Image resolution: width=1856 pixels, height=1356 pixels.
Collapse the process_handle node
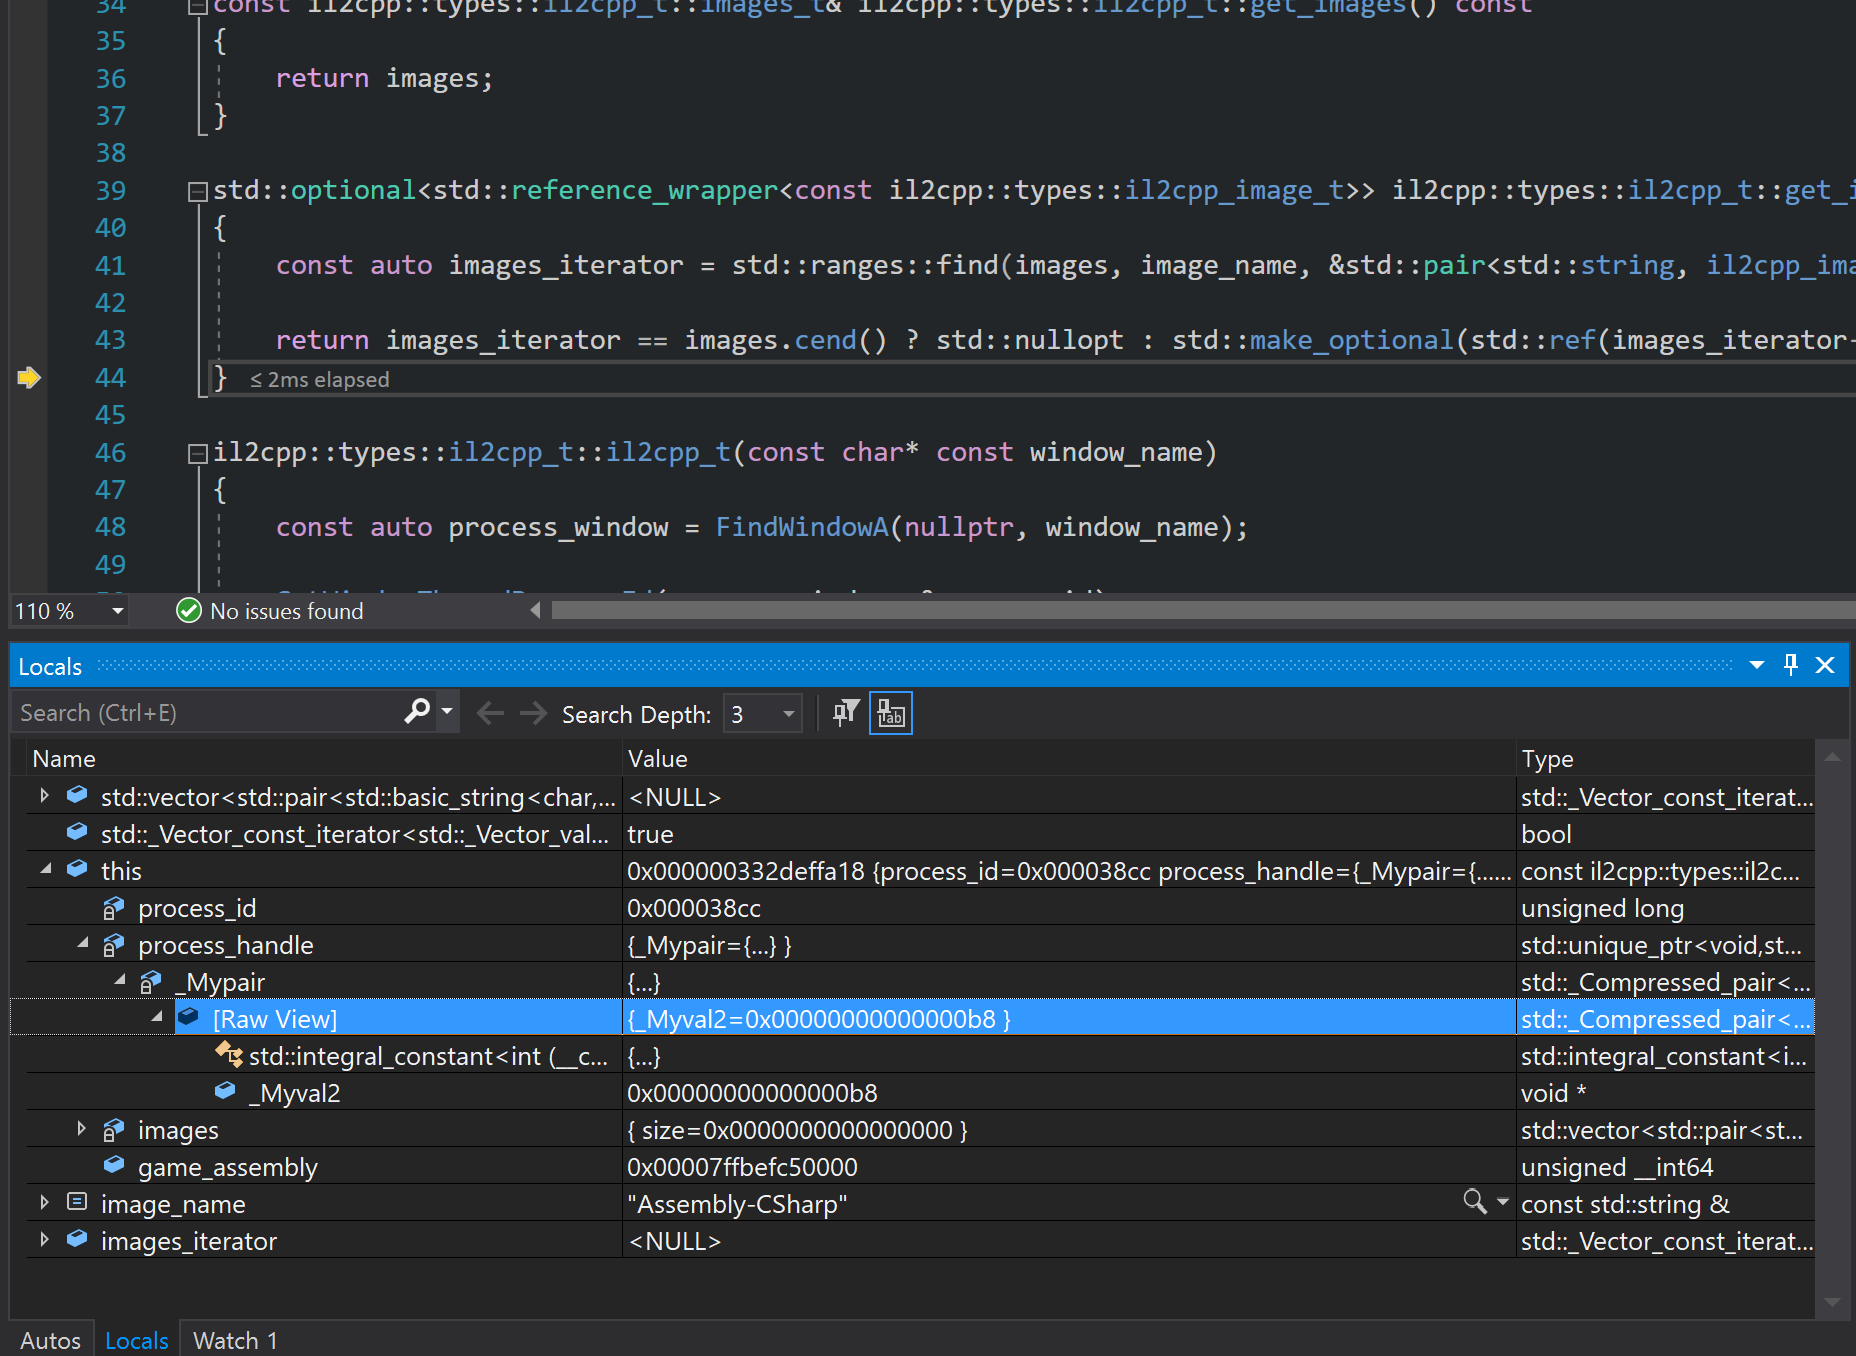pos(82,944)
